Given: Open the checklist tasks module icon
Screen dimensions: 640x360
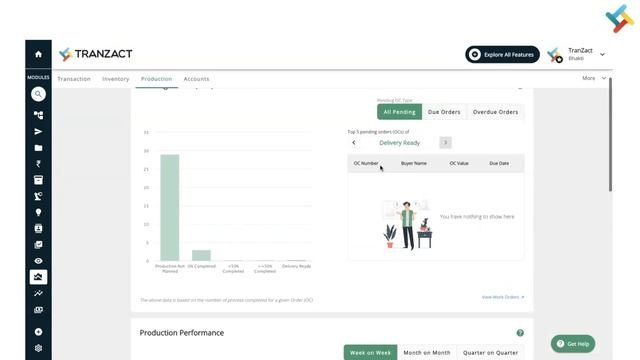Looking at the screenshot, I should tap(38, 245).
